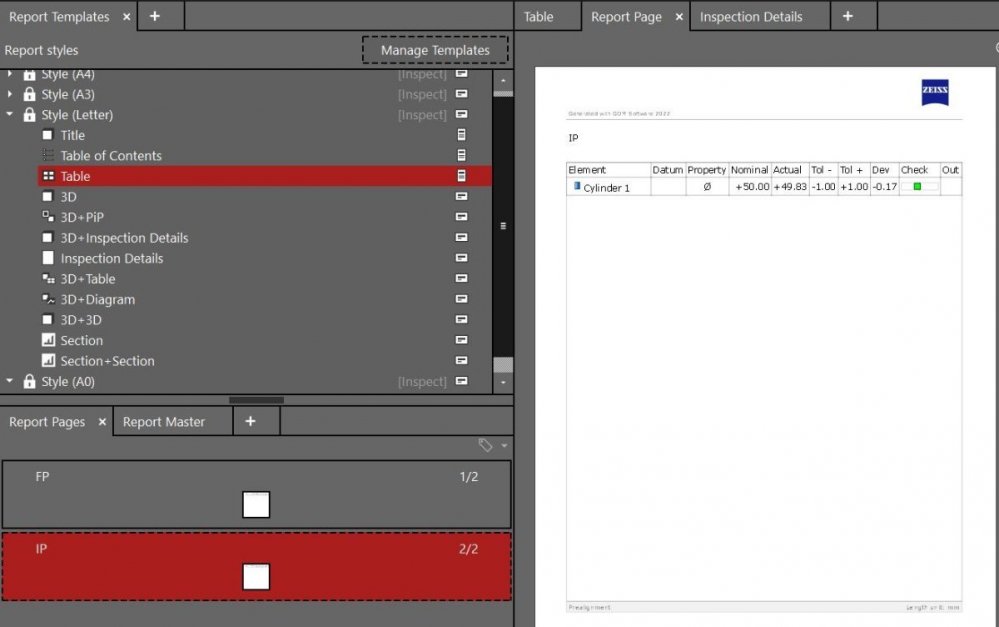Viewport: 999px width, 627px height.
Task: Expand the Style (A4) tree node
Action: click(x=10, y=74)
